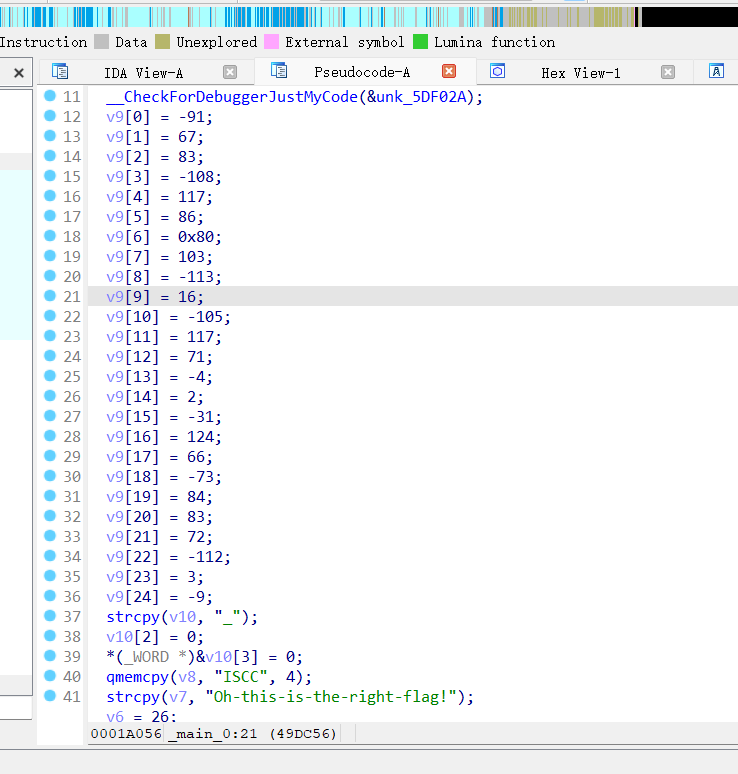Click status bar _main_0:21 location
The image size is (738, 774).
[212, 734]
